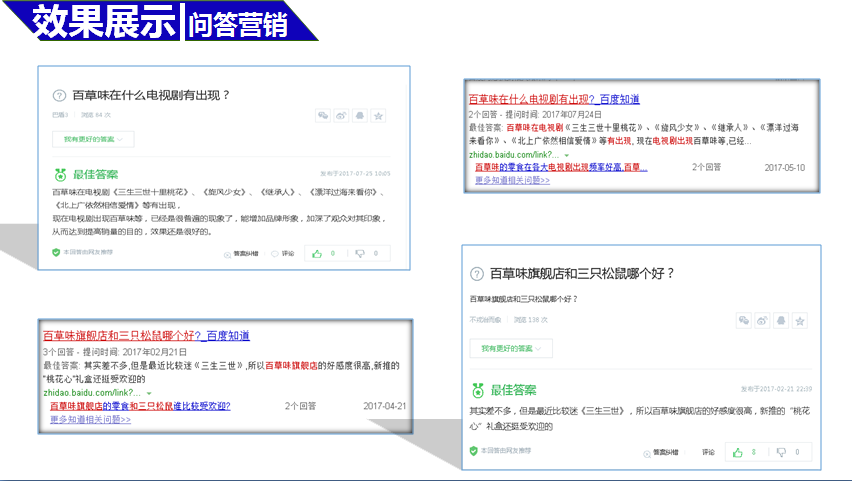Click the medal icon of 电视剧 最佳答案
The image size is (852, 481).
[60, 174]
